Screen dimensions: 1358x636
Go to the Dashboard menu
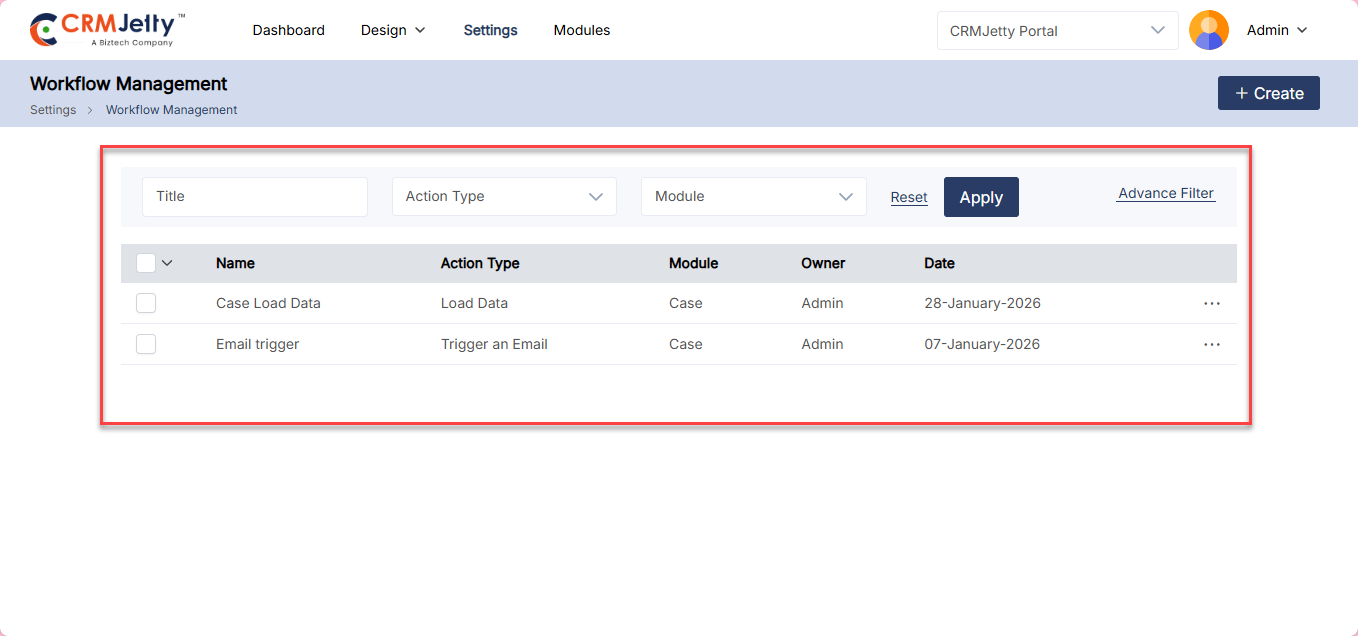[x=288, y=30]
